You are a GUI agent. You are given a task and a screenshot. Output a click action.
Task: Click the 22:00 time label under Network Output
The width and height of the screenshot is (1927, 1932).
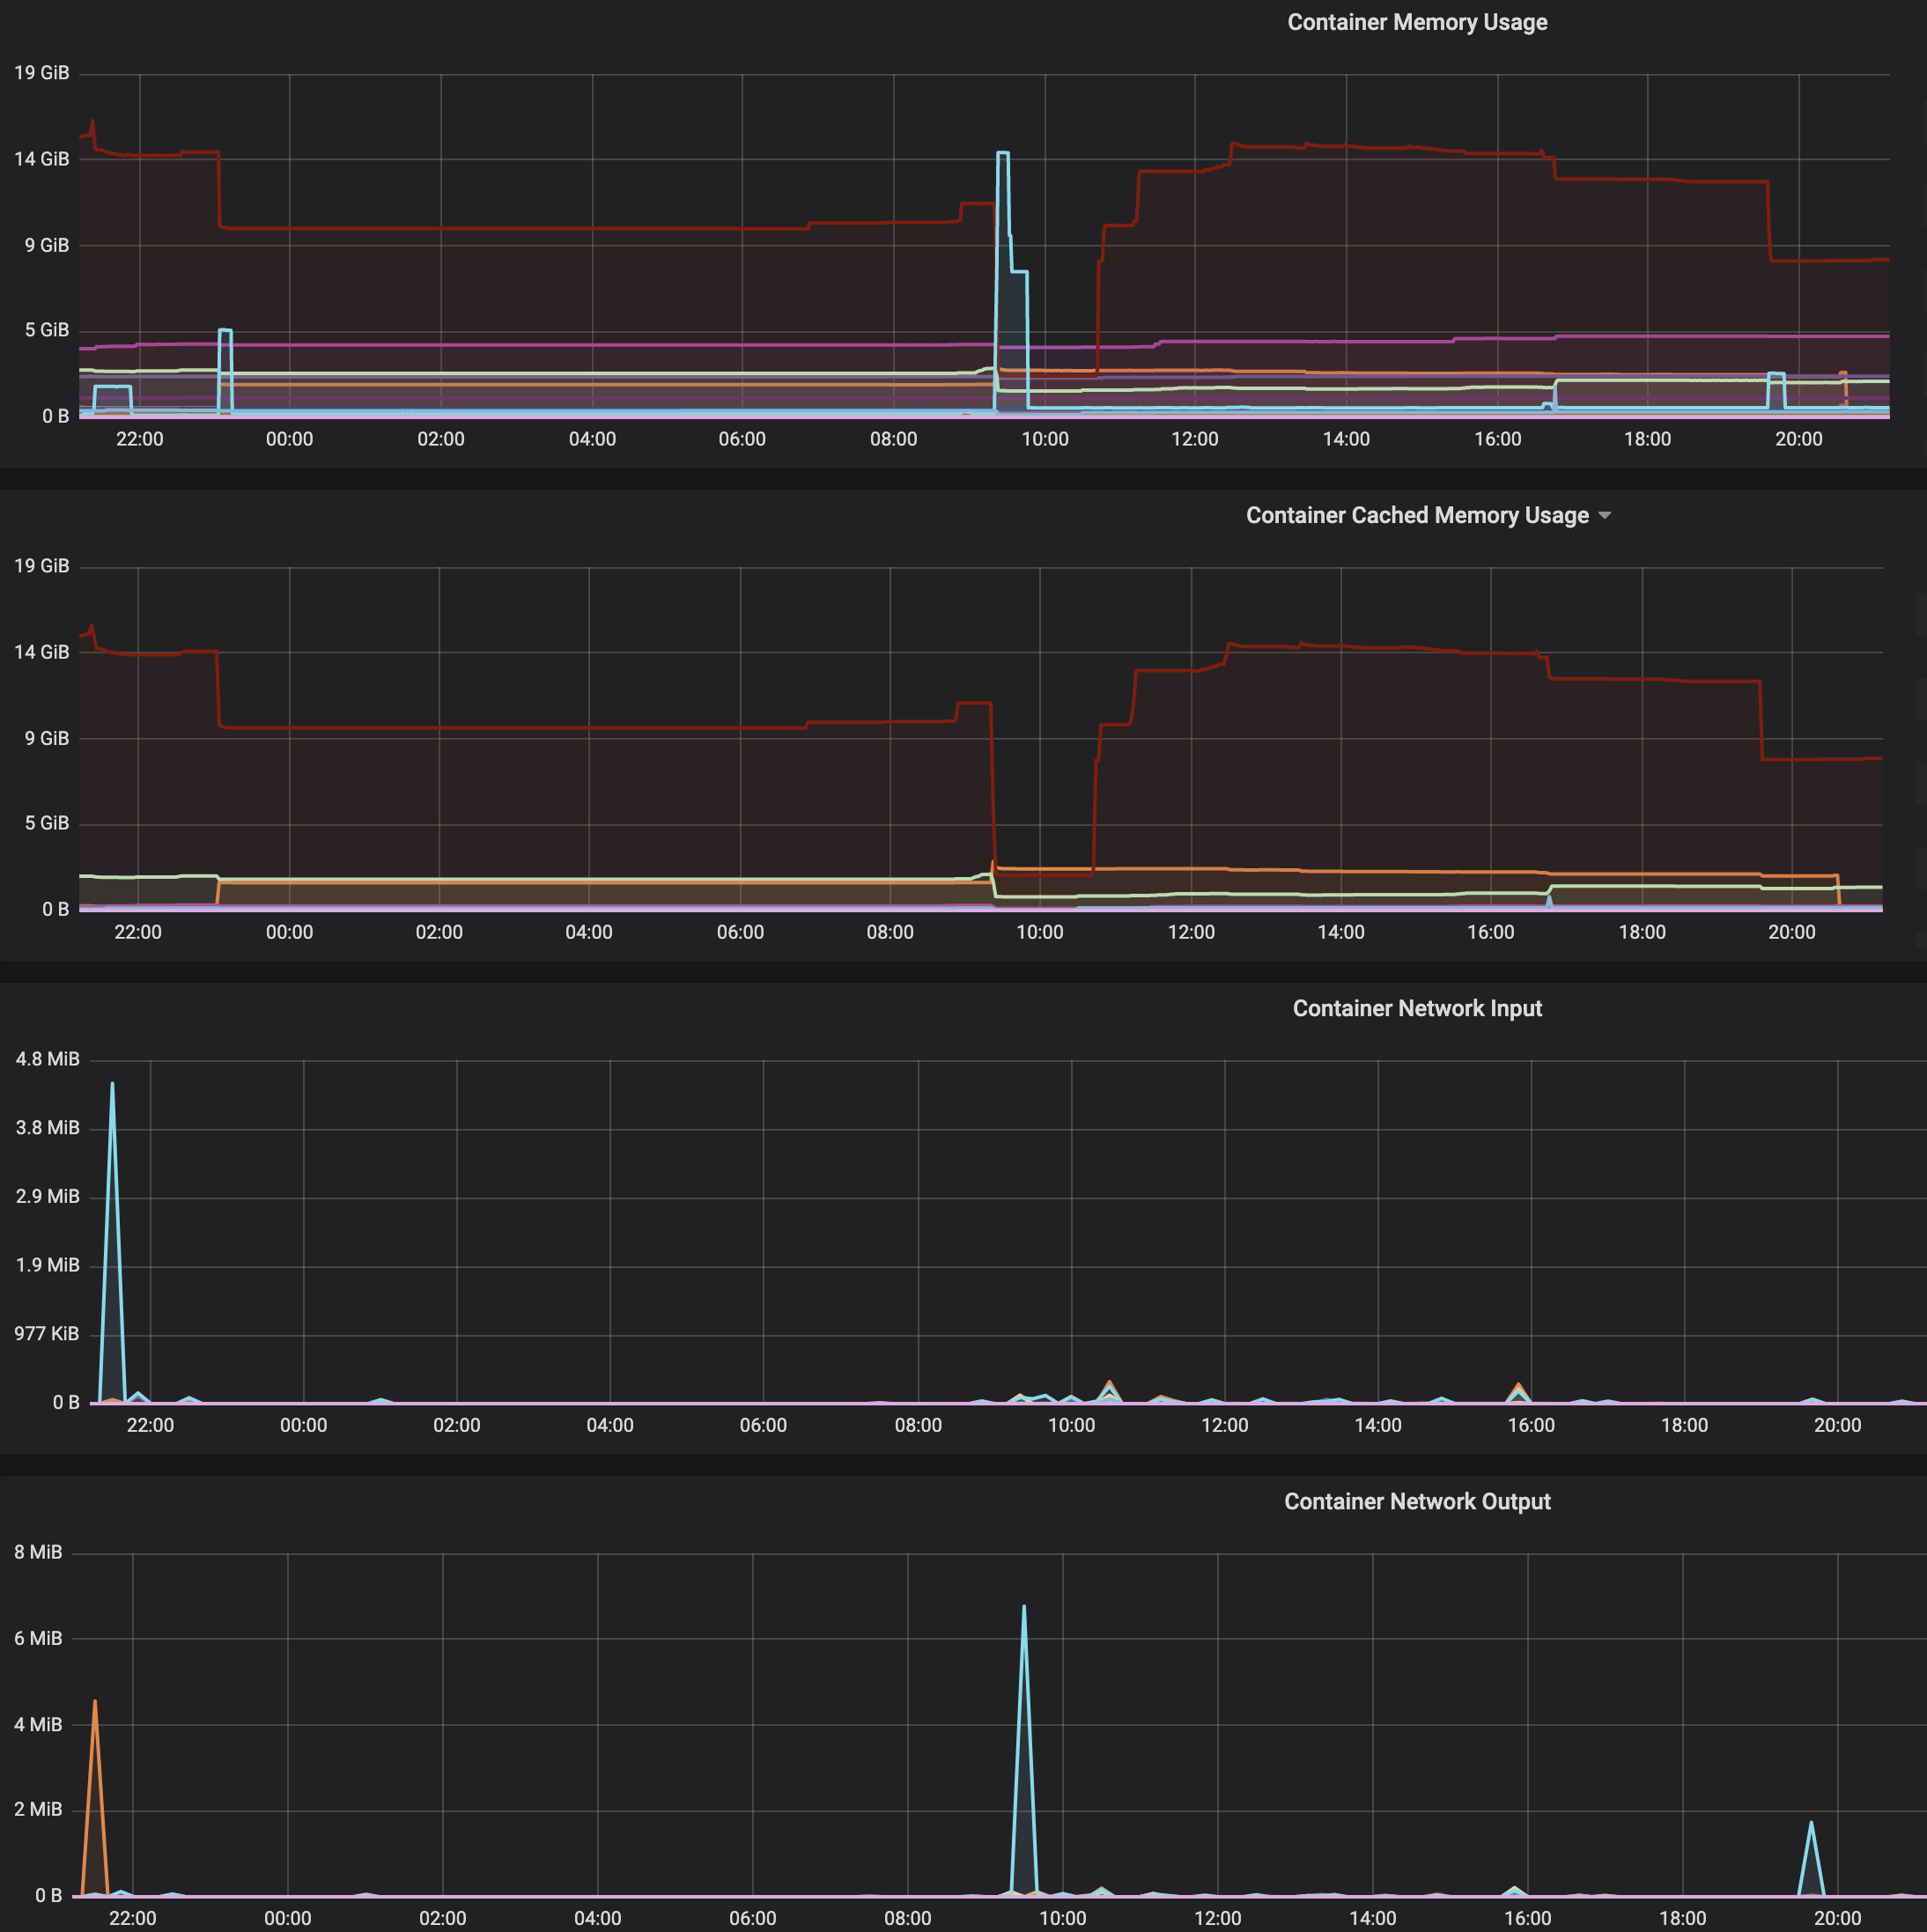pos(132,1918)
